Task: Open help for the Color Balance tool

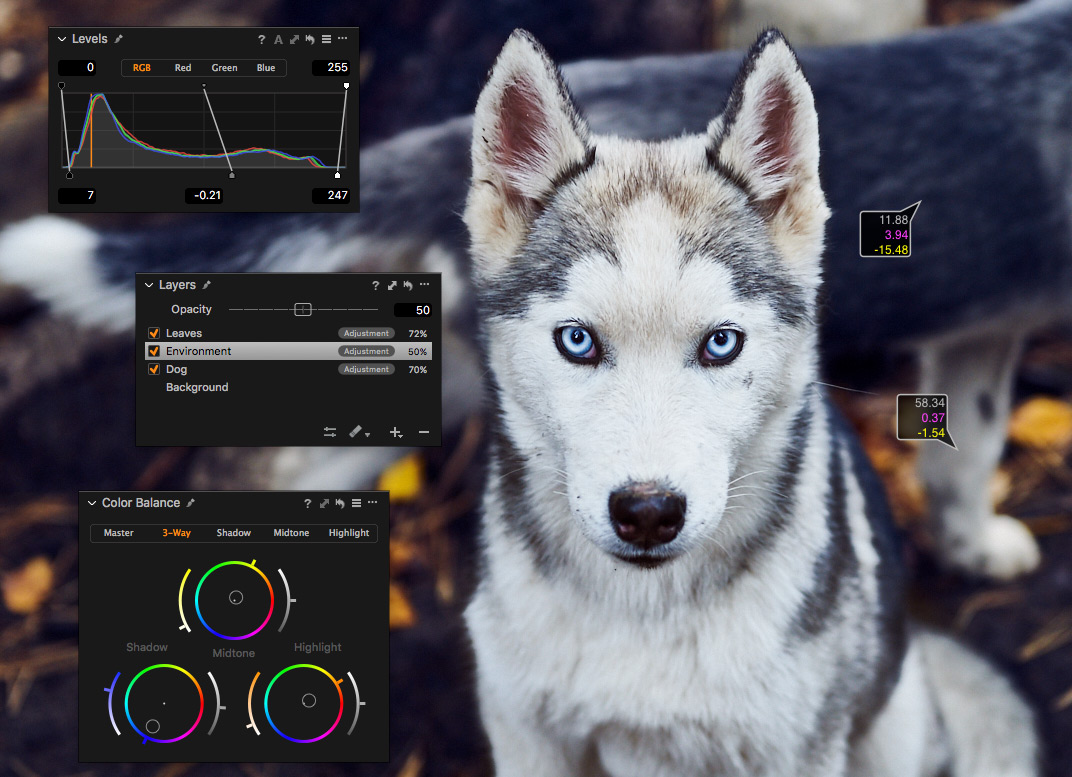Action: click(x=308, y=503)
